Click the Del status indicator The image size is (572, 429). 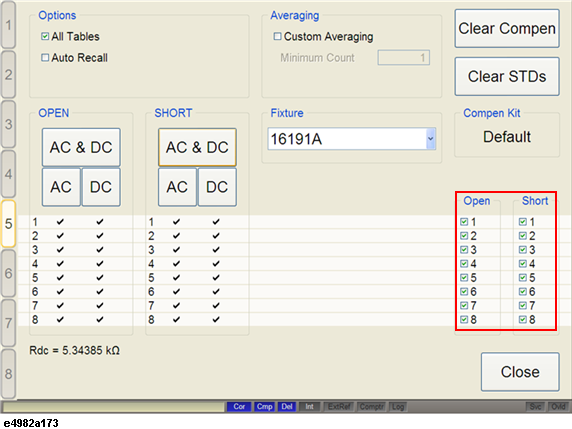(287, 406)
